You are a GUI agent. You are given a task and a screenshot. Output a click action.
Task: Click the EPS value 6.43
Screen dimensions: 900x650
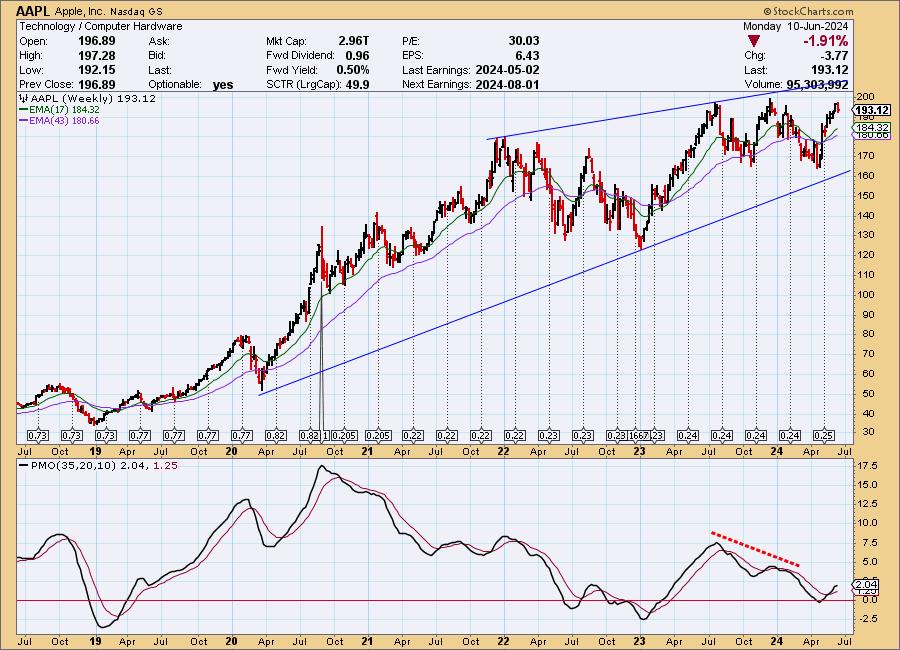pos(527,56)
